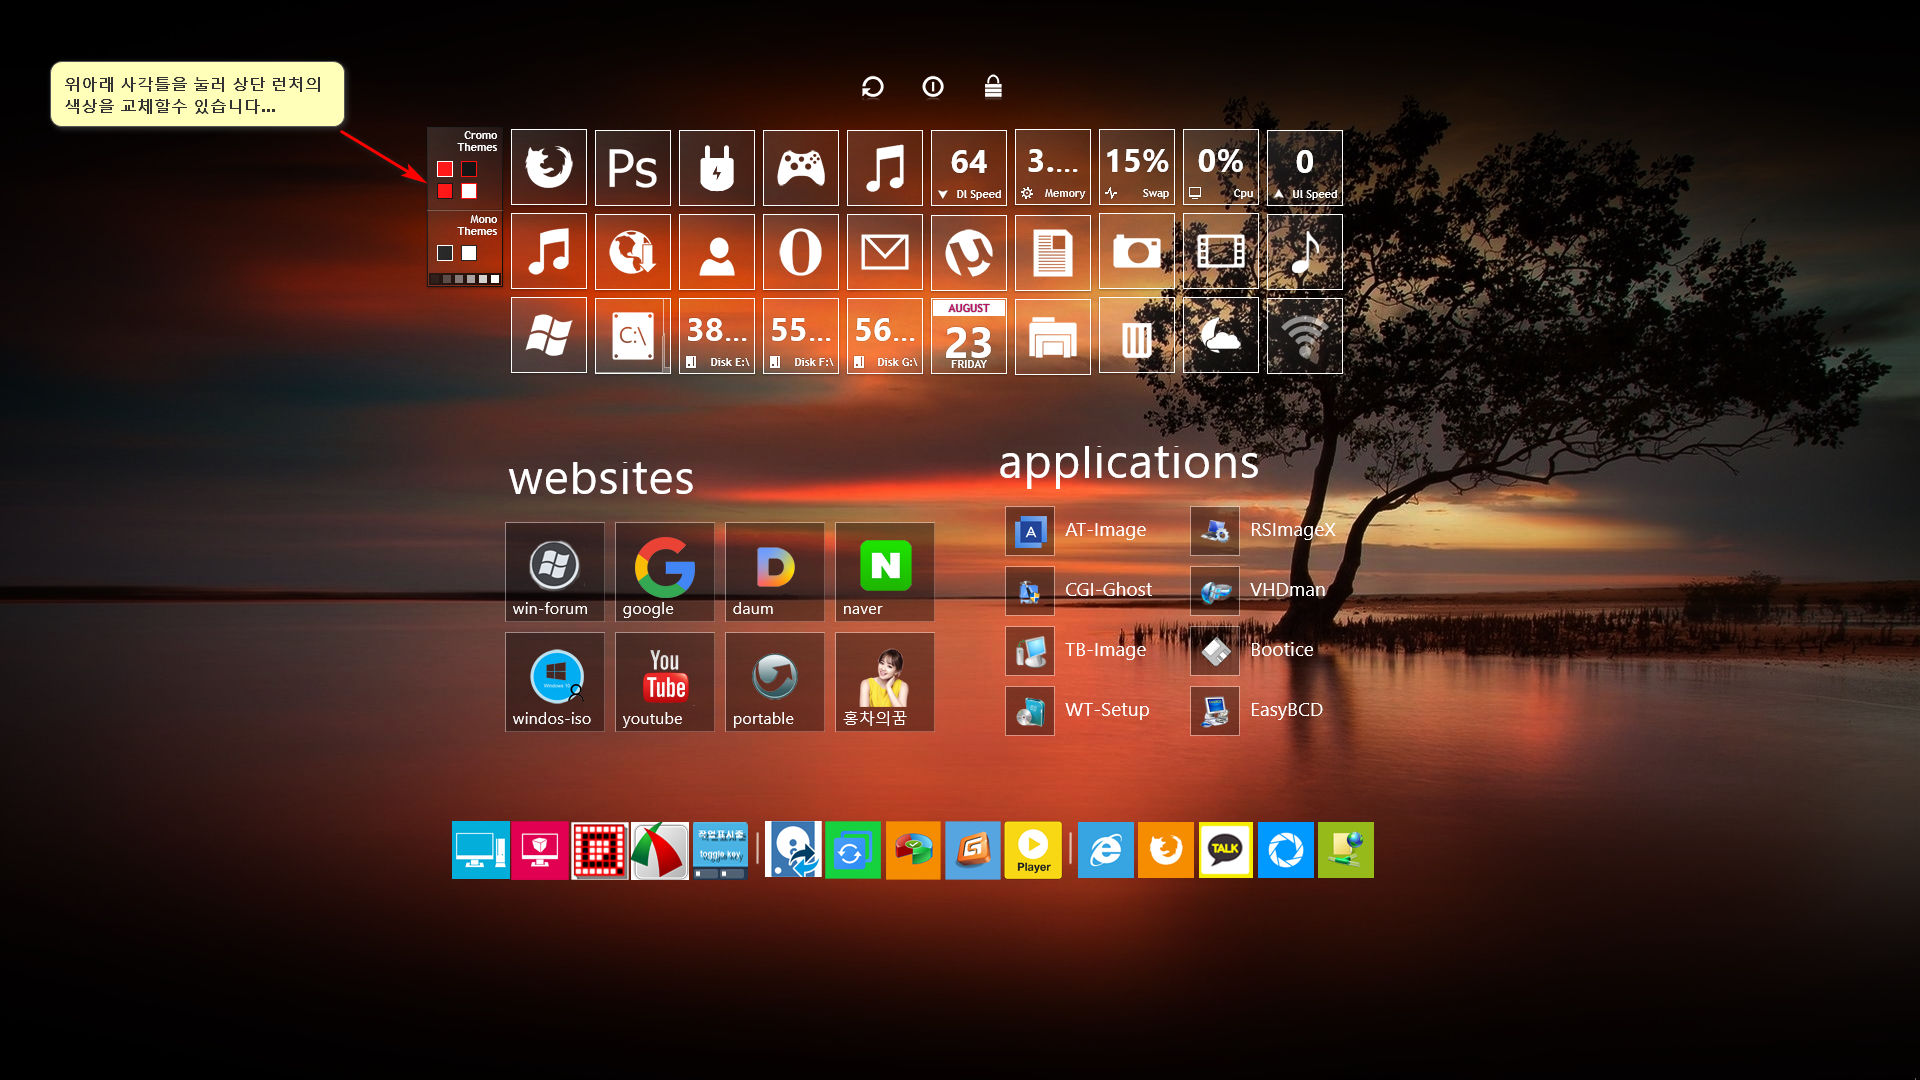This screenshot has height=1080, width=1920.
Task: Open the 홍차의꿈 website tile
Action: [885, 681]
